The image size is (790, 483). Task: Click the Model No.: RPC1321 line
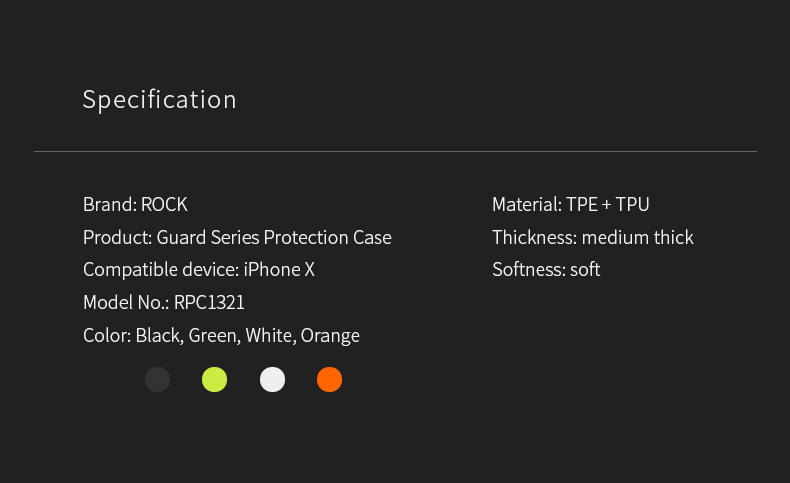pyautogui.click(x=164, y=303)
